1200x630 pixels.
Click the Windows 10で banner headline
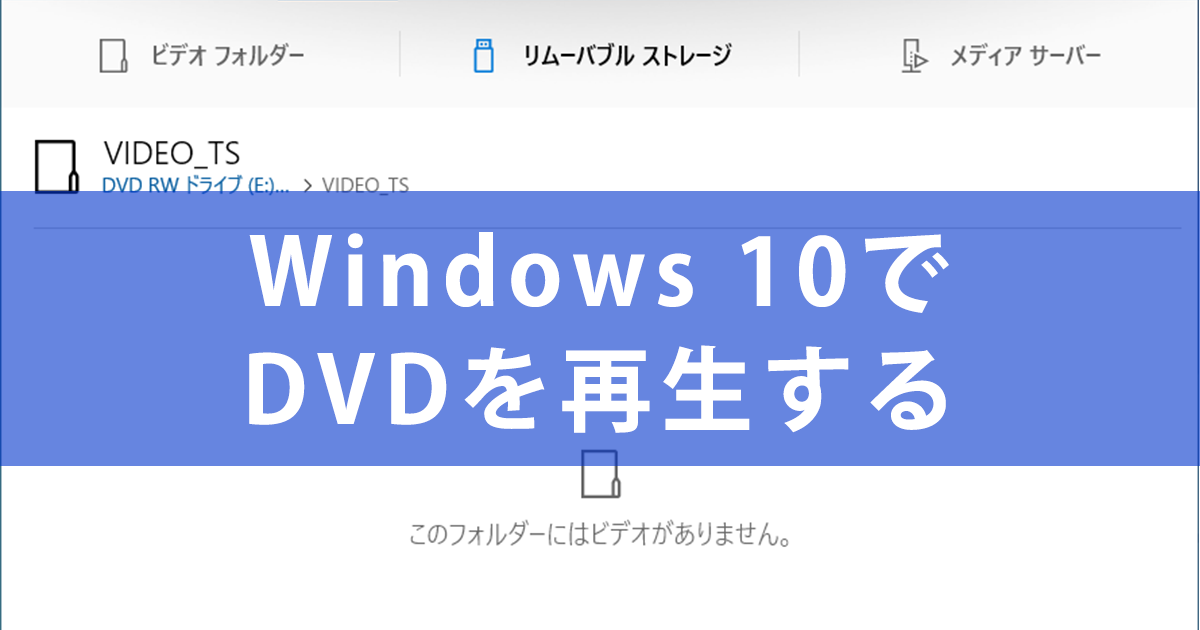point(596,276)
